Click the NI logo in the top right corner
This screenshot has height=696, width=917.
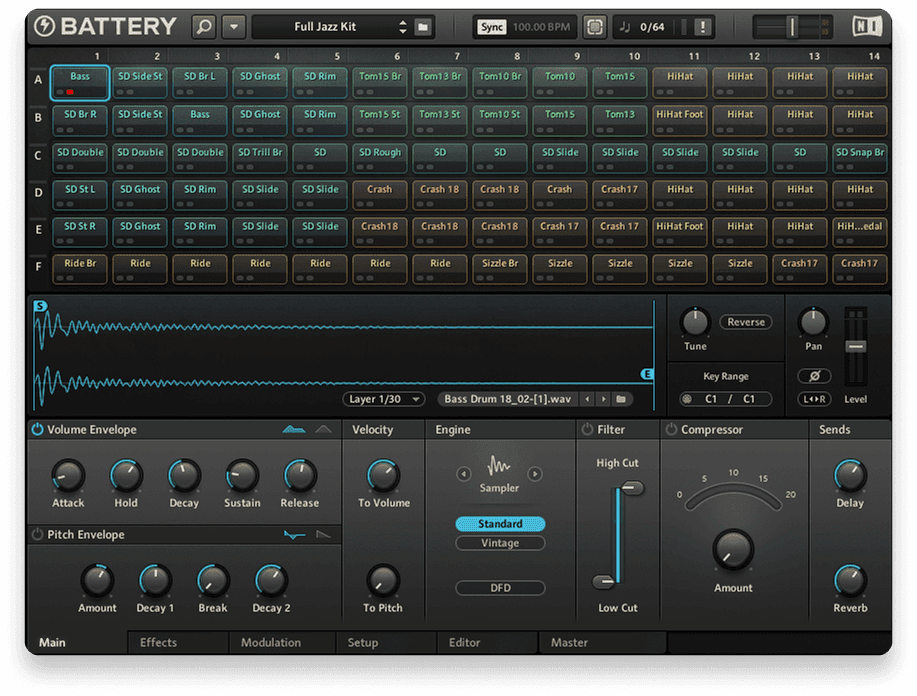pos(868,27)
